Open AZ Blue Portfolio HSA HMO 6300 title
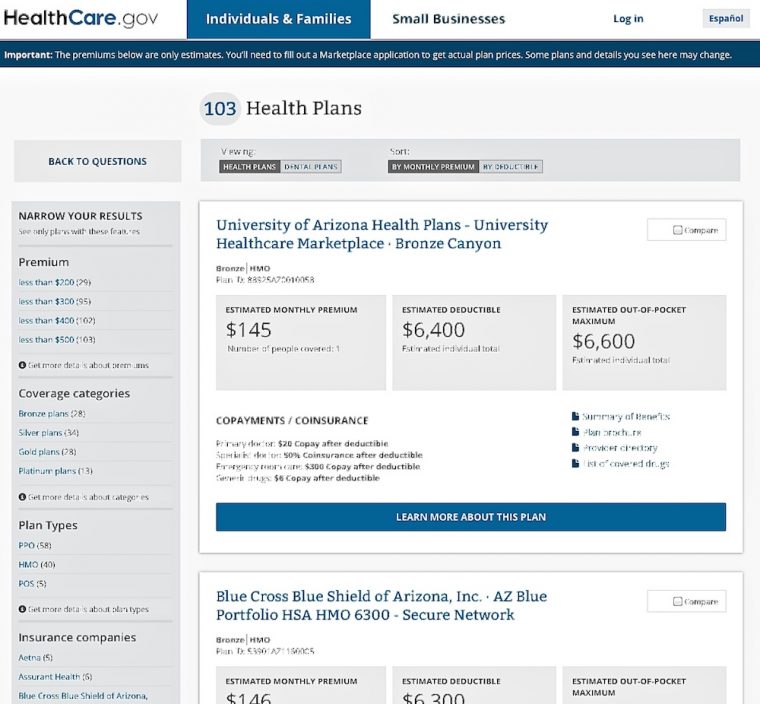The height and width of the screenshot is (704, 760). click(381, 606)
